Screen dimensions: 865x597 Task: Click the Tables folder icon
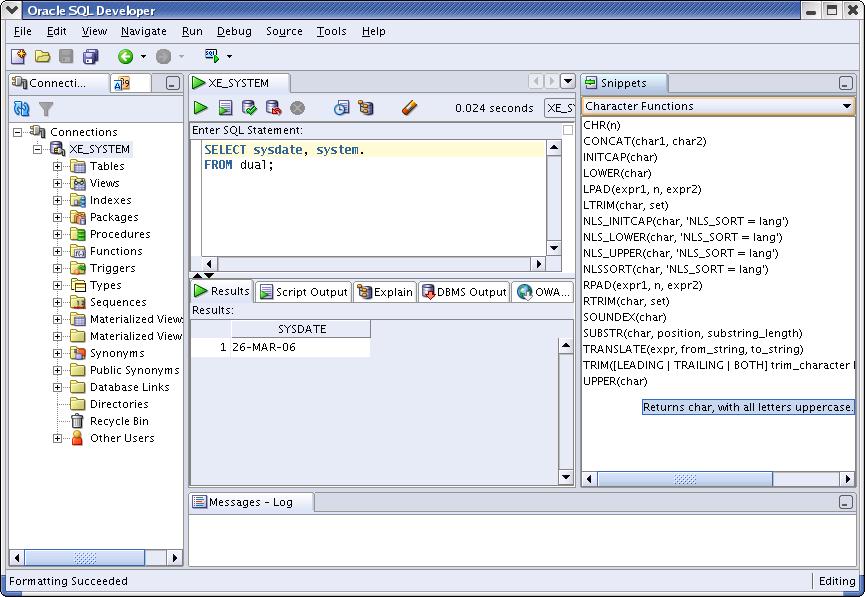78,166
